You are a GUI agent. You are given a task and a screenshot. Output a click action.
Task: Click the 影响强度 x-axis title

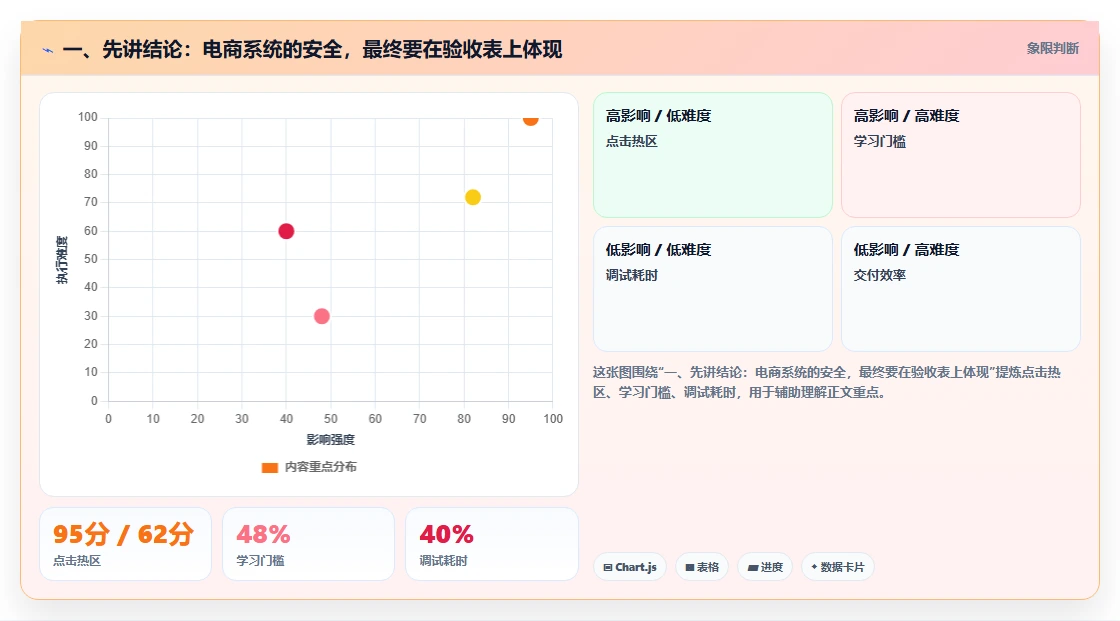tap(331, 439)
